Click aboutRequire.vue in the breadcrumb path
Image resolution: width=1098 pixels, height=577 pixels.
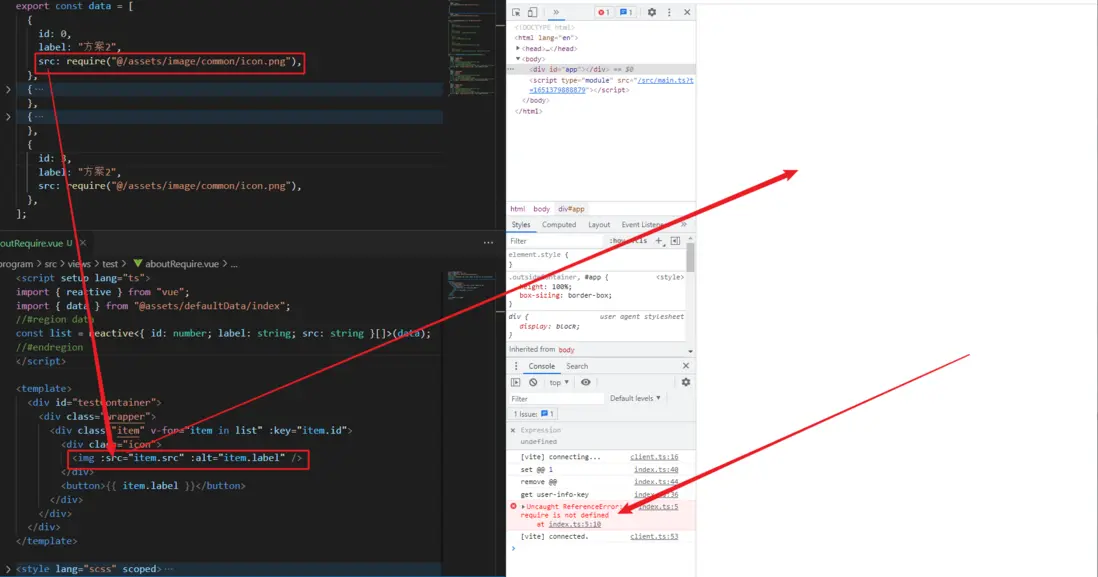(181, 264)
